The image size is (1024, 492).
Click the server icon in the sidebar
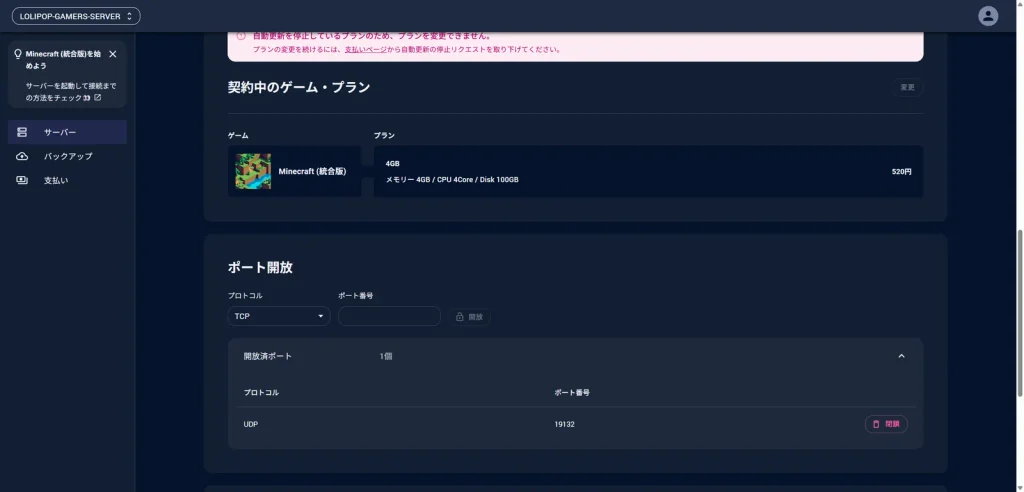click(22, 132)
